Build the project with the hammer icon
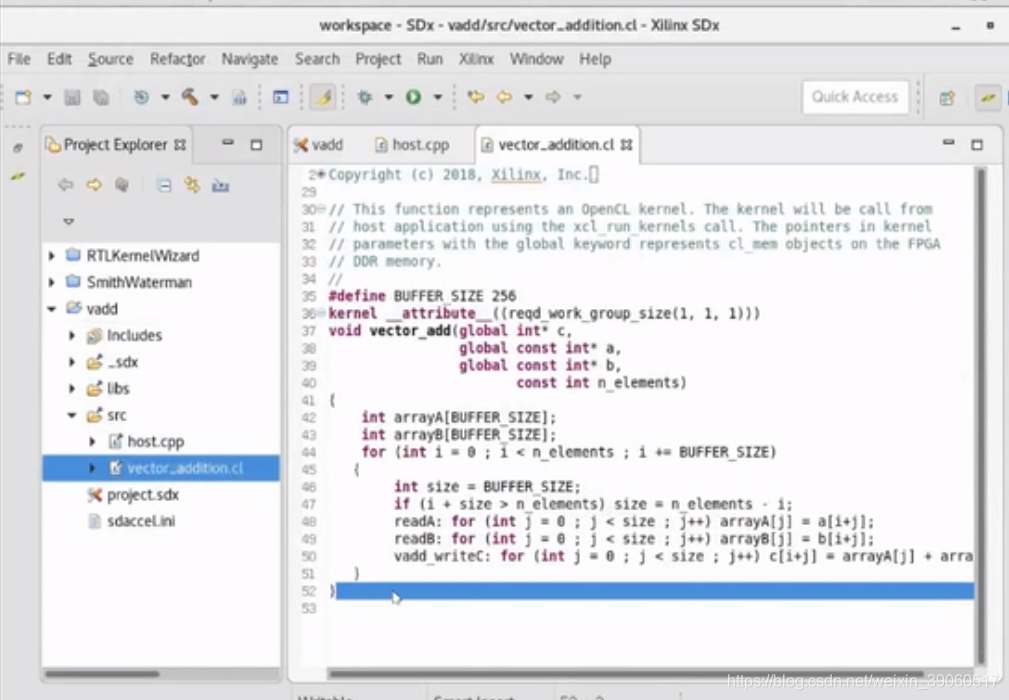The height and width of the screenshot is (700, 1009). pyautogui.click(x=190, y=97)
